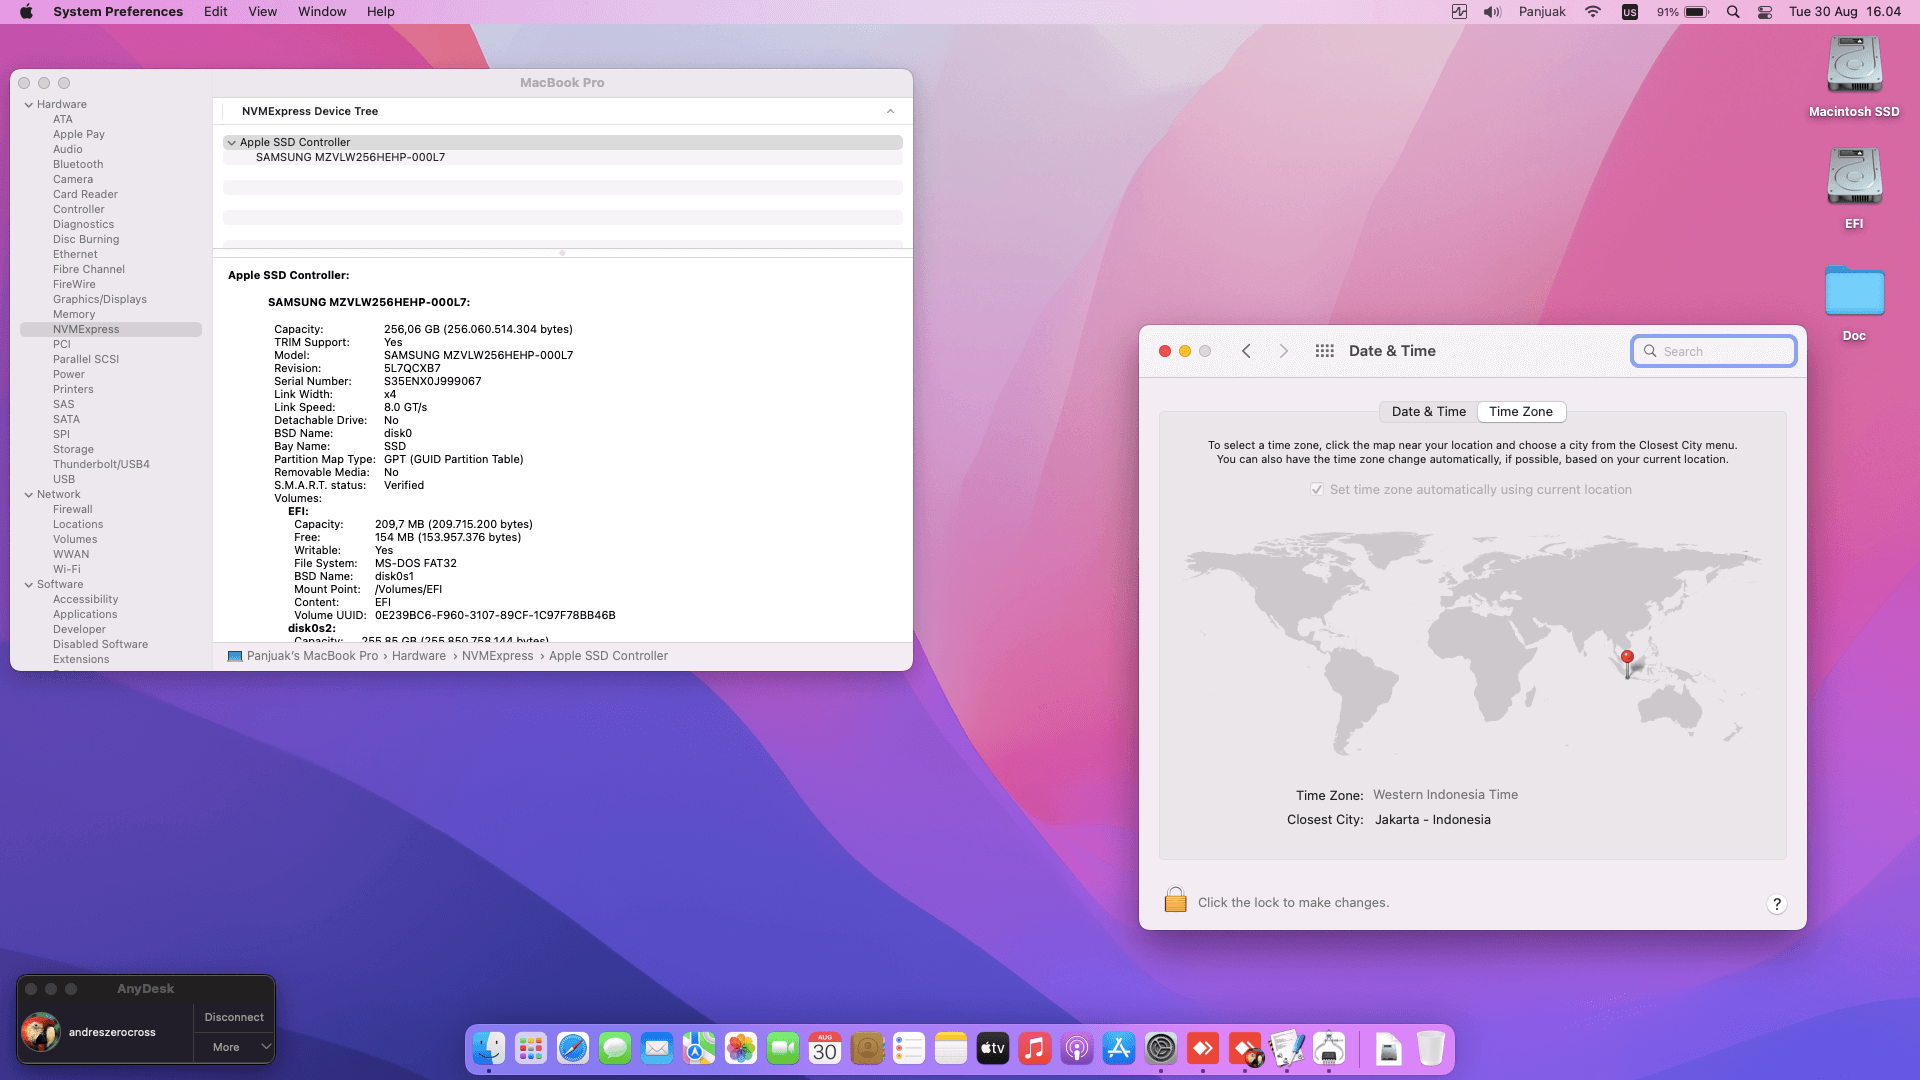Image resolution: width=1920 pixels, height=1080 pixels.
Task: Open the Window menu
Action: tap(321, 12)
